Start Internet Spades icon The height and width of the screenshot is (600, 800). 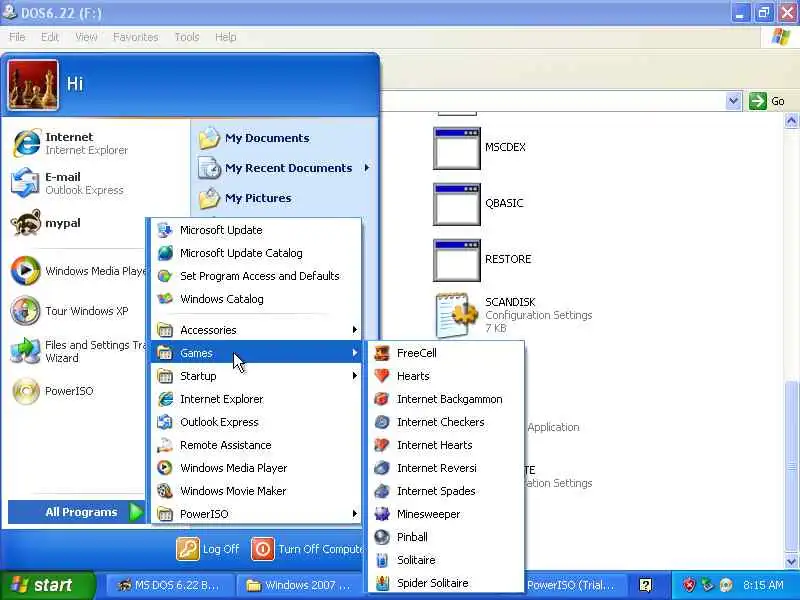point(382,491)
